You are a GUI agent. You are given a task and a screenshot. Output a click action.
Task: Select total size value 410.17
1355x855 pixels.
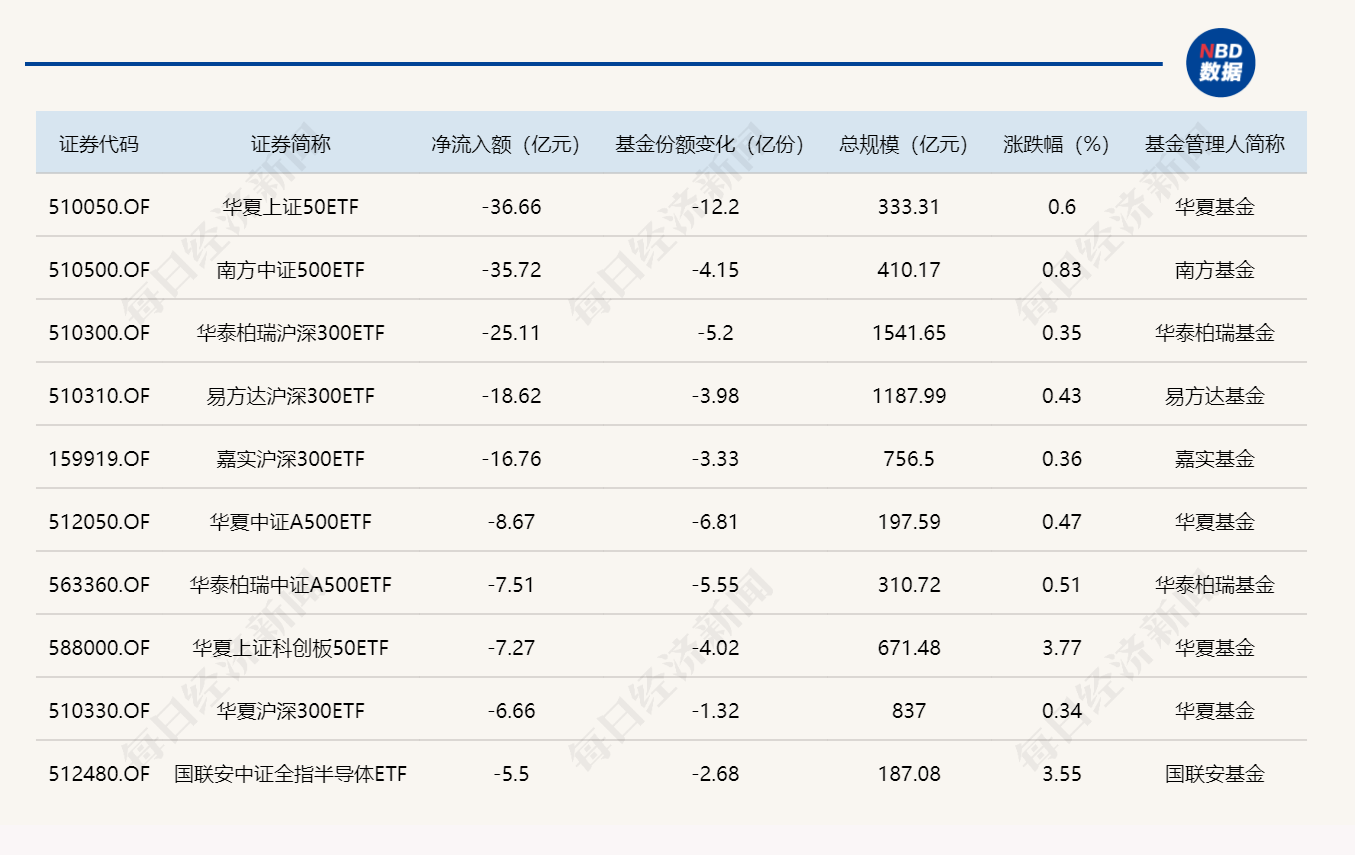click(x=909, y=270)
